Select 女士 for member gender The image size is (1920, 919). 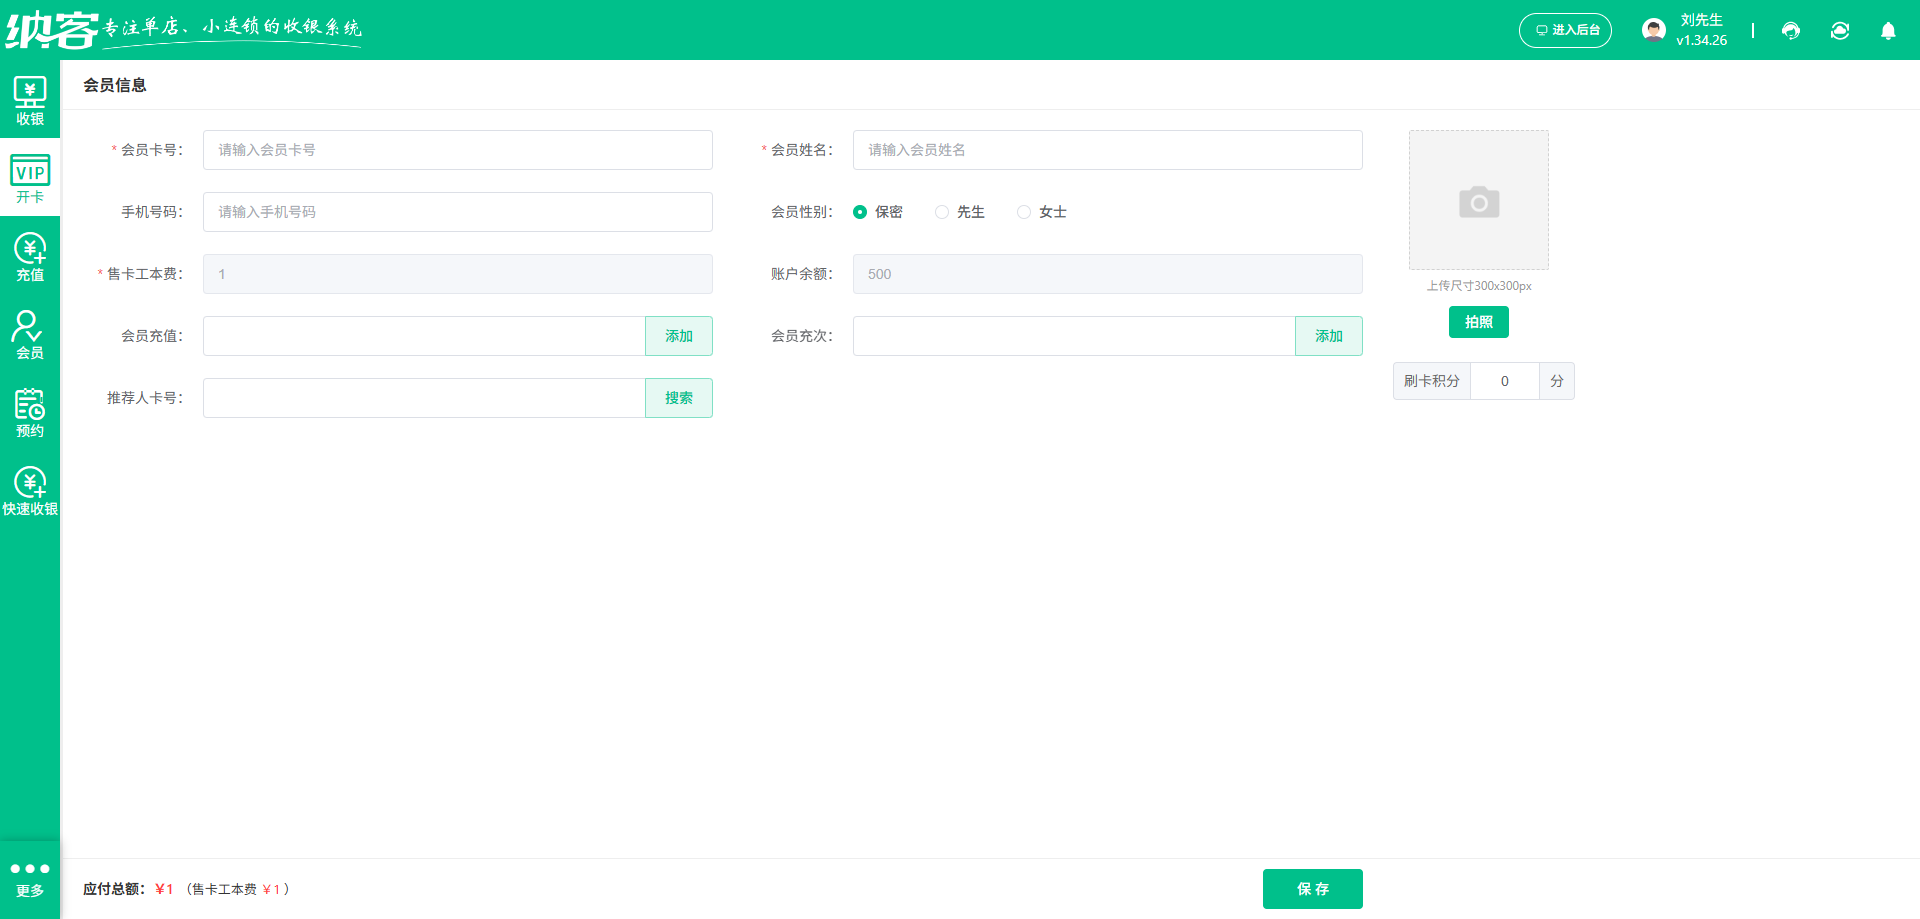[1023, 212]
